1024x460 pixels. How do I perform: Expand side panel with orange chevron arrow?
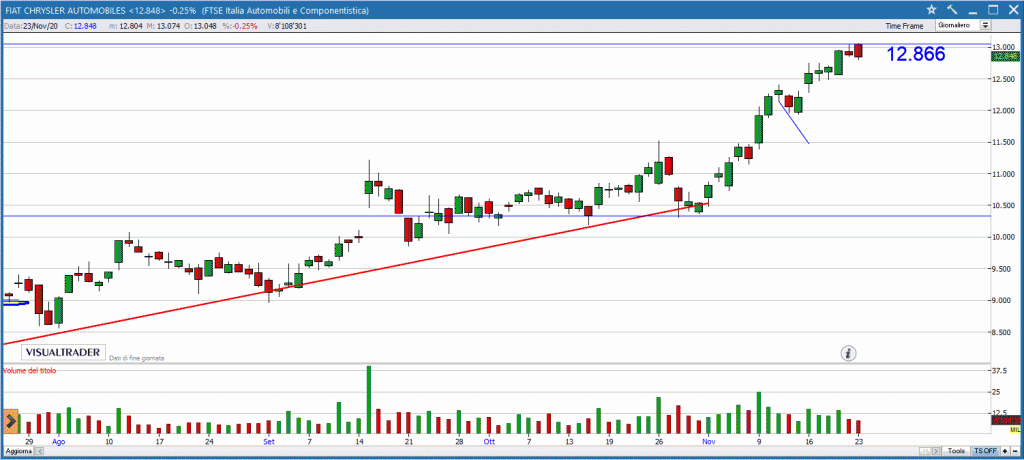(10, 421)
